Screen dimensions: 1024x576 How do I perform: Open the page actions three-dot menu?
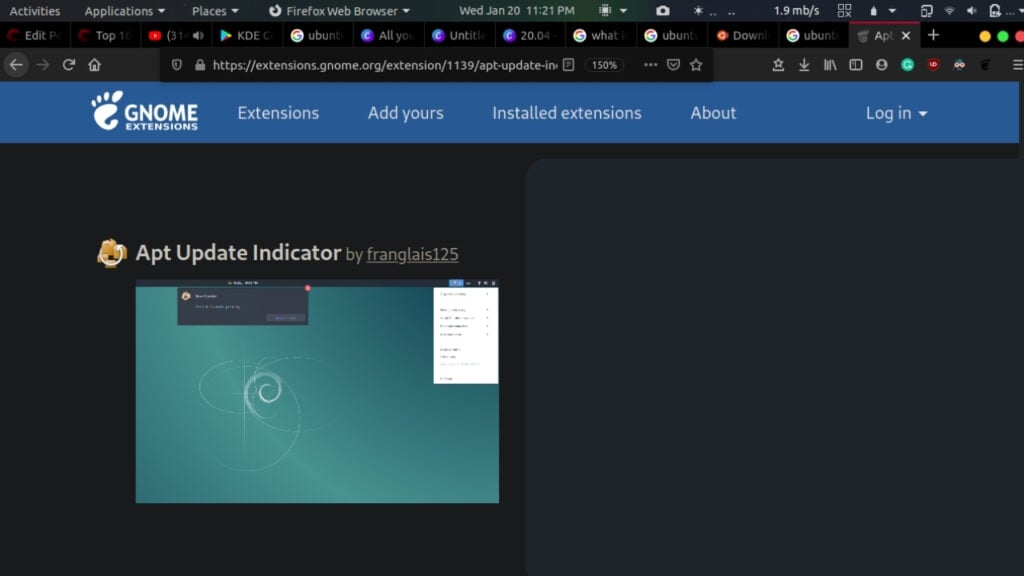650,65
